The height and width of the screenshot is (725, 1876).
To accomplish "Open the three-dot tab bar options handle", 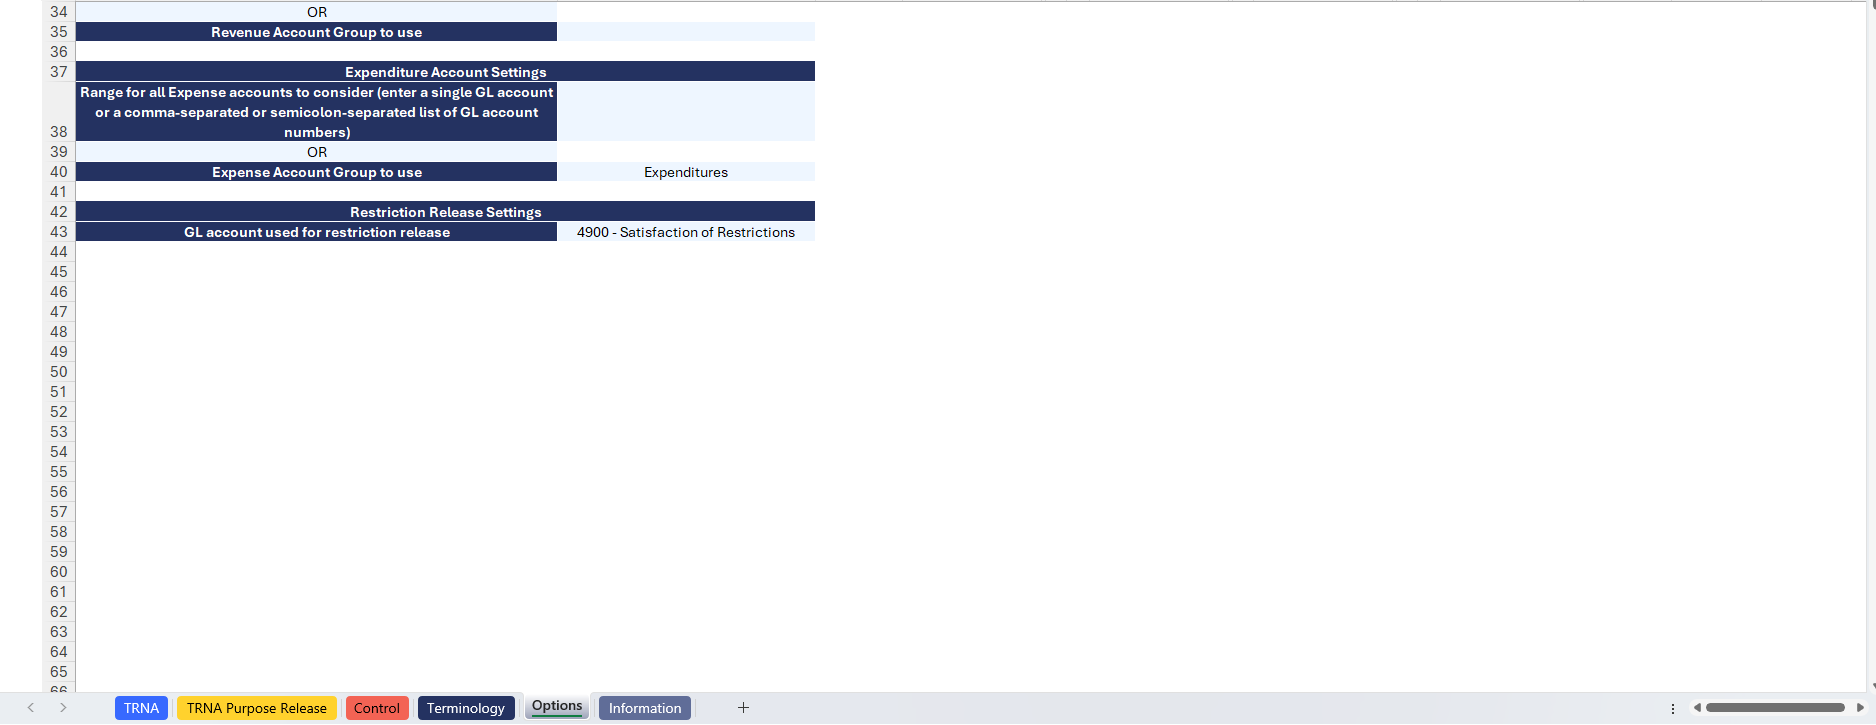I will point(1673,708).
